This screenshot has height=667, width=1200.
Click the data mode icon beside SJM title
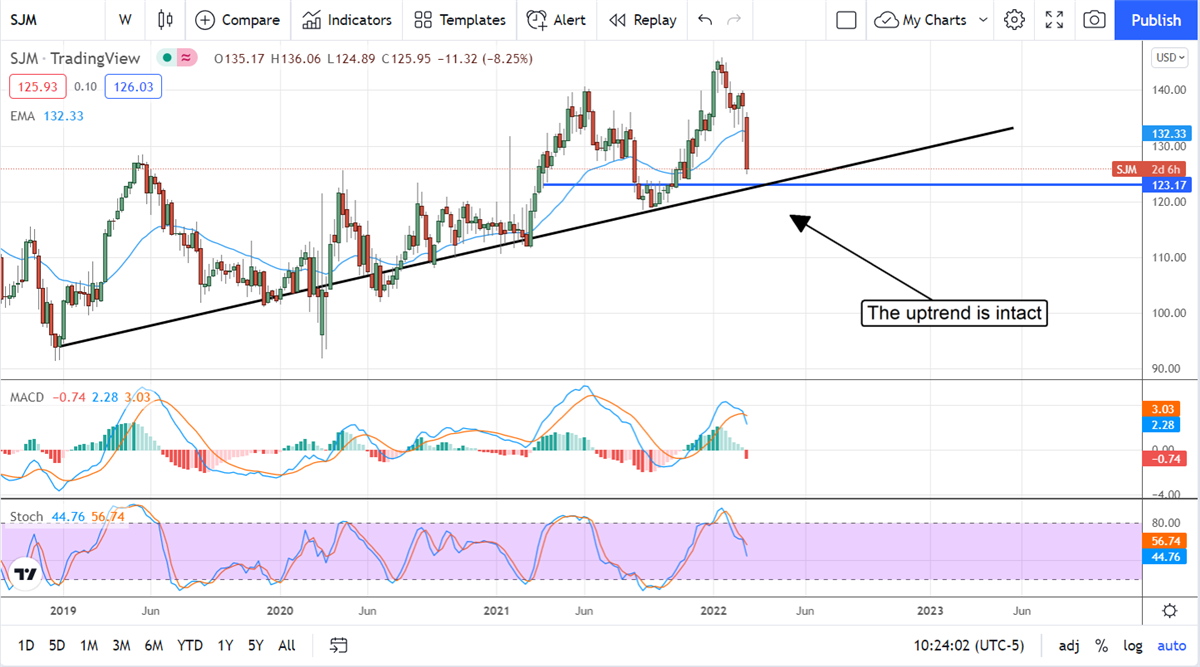point(185,59)
